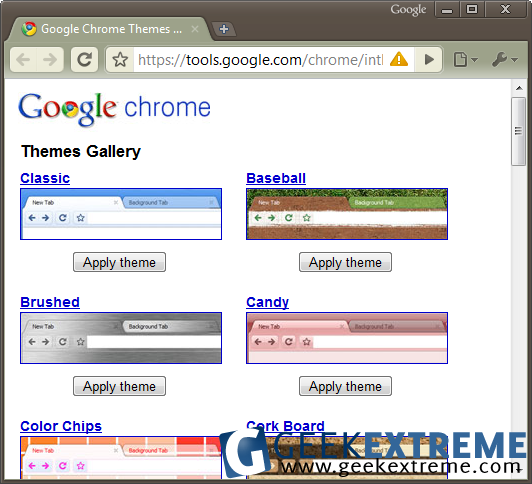532x484 pixels.
Task: Click the Go play arrow button
Action: tap(429, 60)
